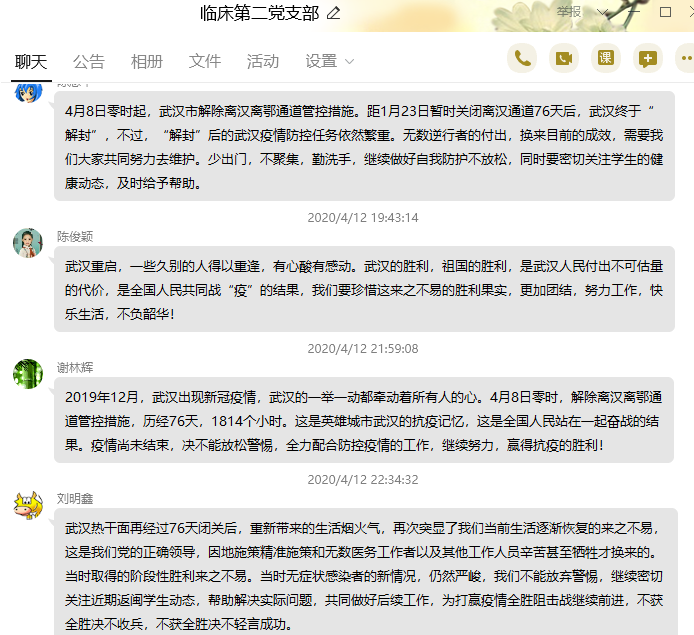Switch to the 公告 tab
Viewport: 694px width, 635px height.
click(x=89, y=61)
